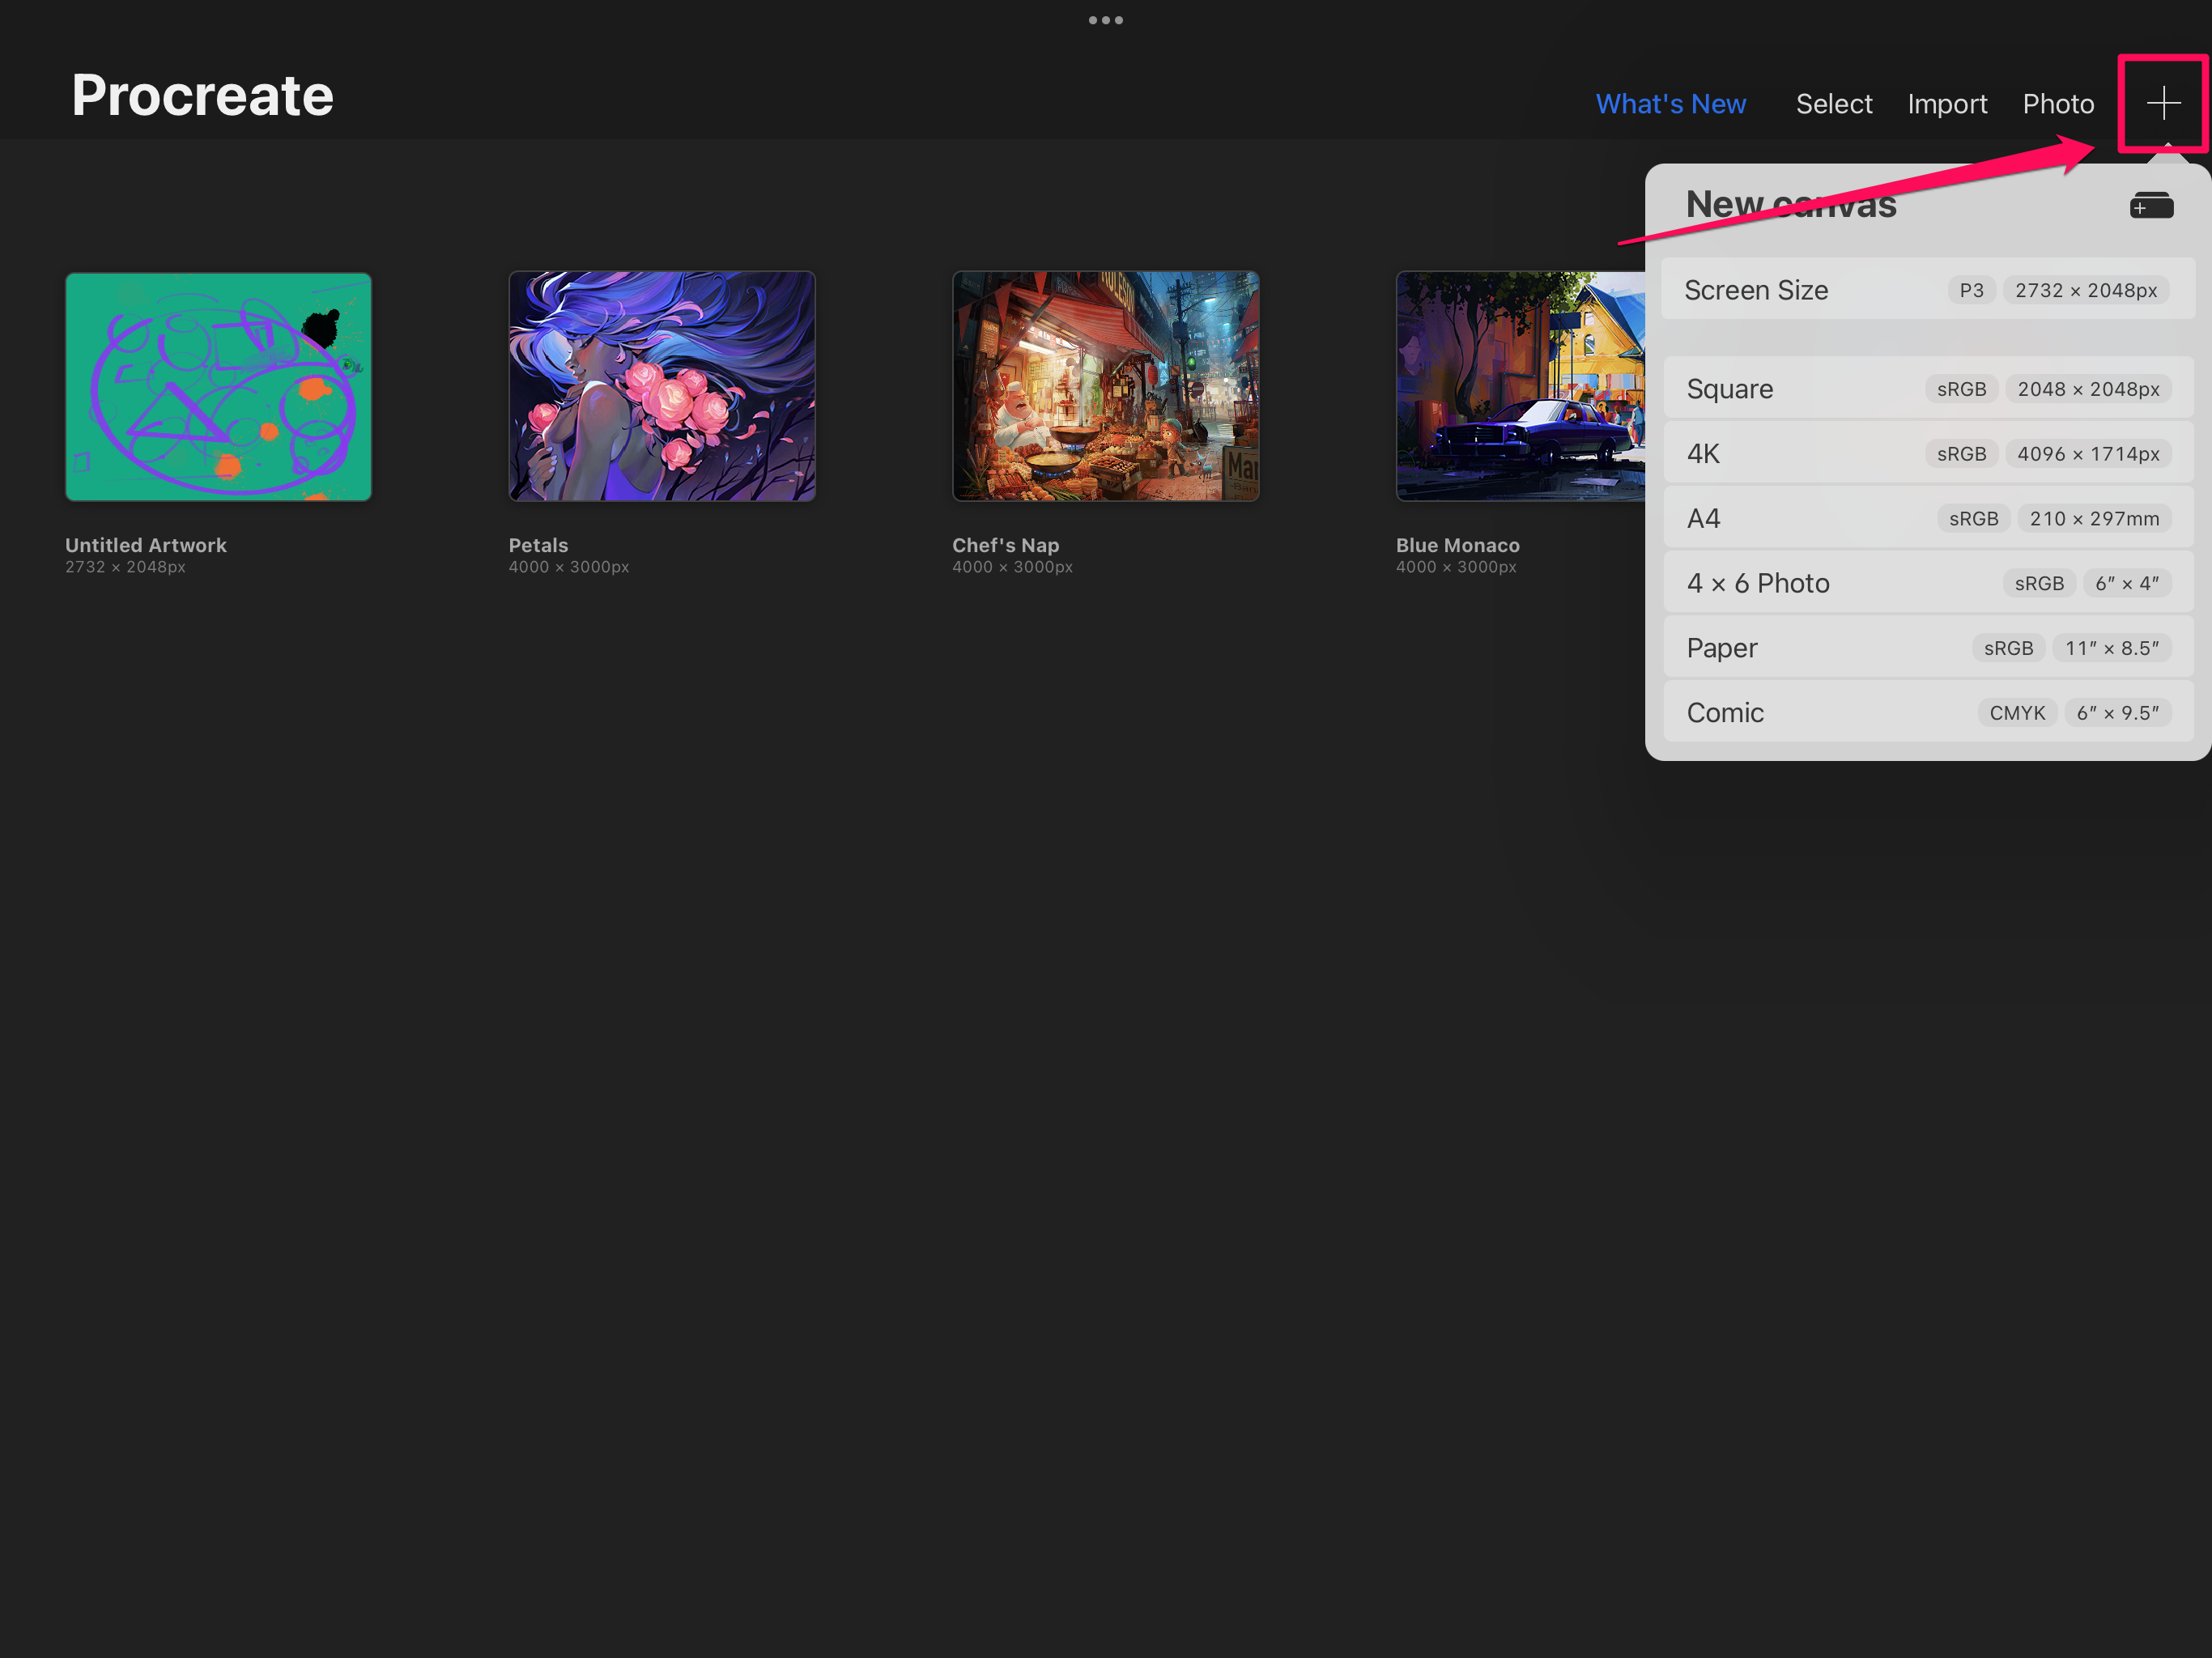
Task: Tap Select in the gallery toolbar
Action: pos(1833,104)
